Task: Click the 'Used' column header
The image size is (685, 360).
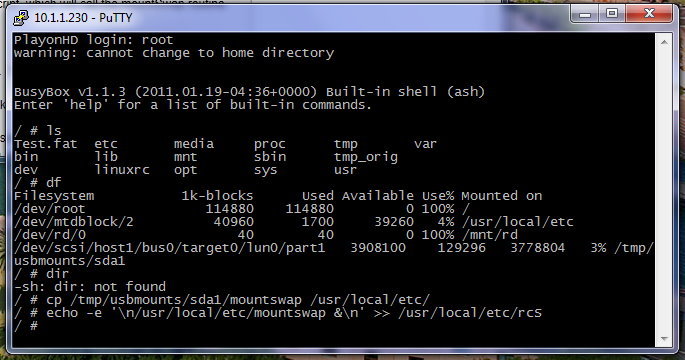Action: 318,196
